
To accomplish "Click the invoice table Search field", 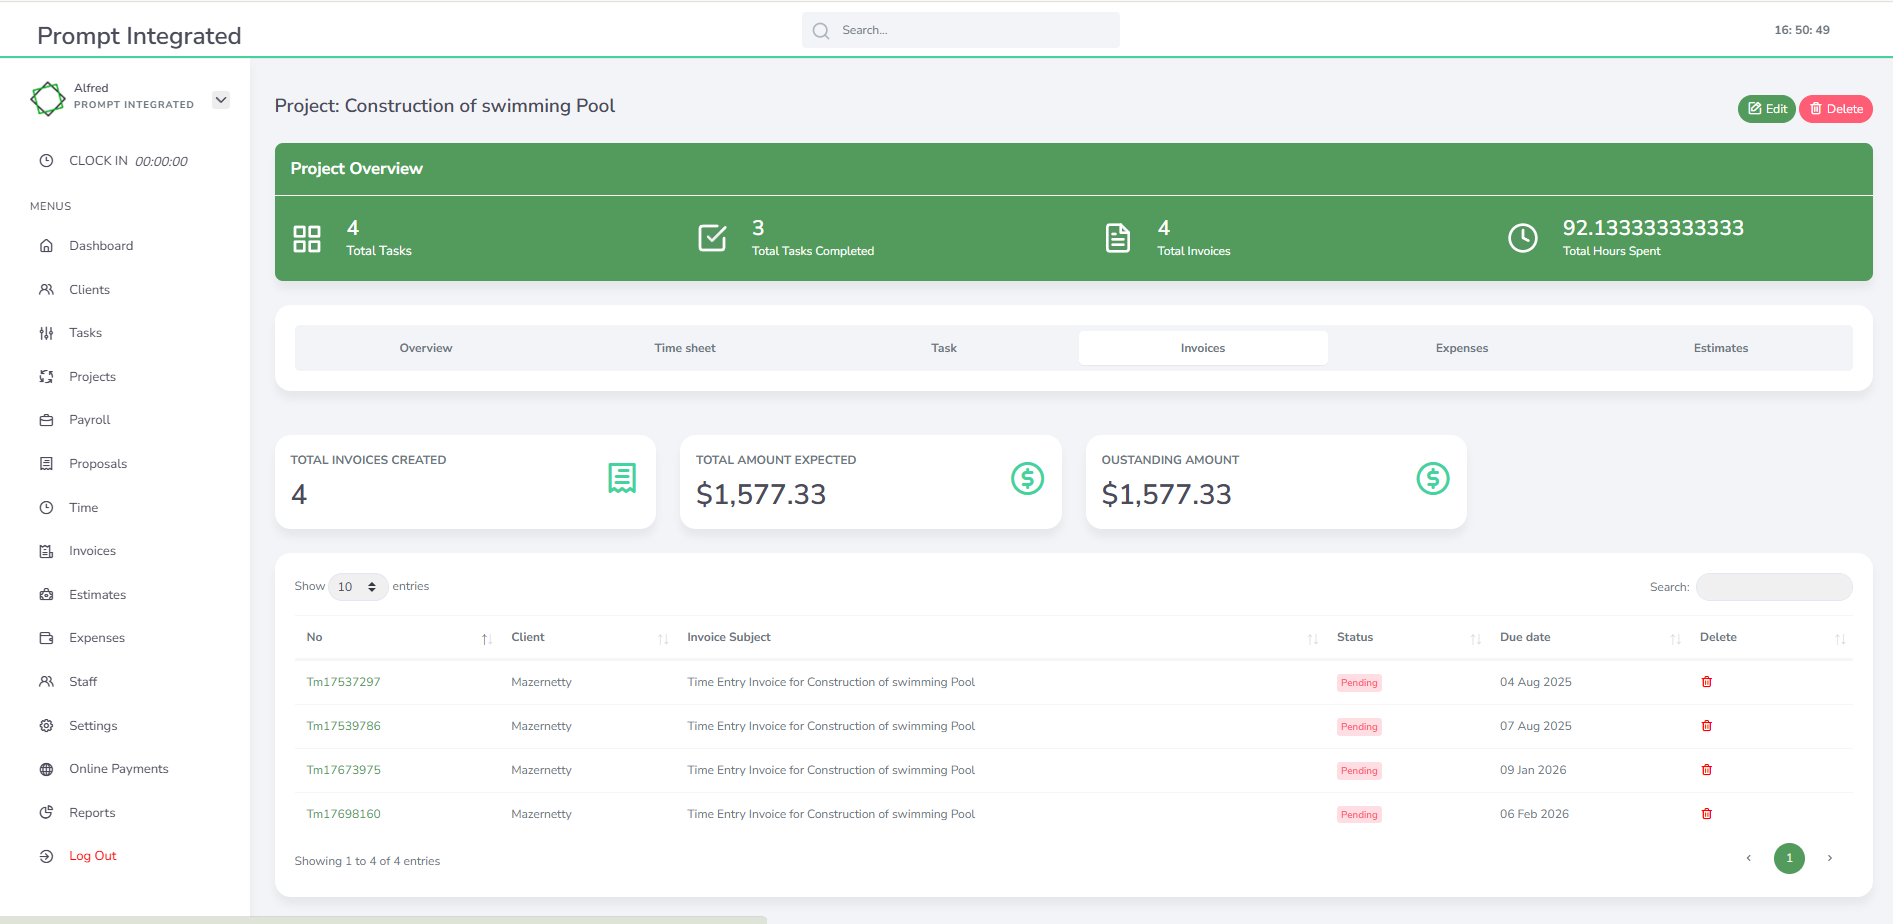I will pyautogui.click(x=1773, y=587).
